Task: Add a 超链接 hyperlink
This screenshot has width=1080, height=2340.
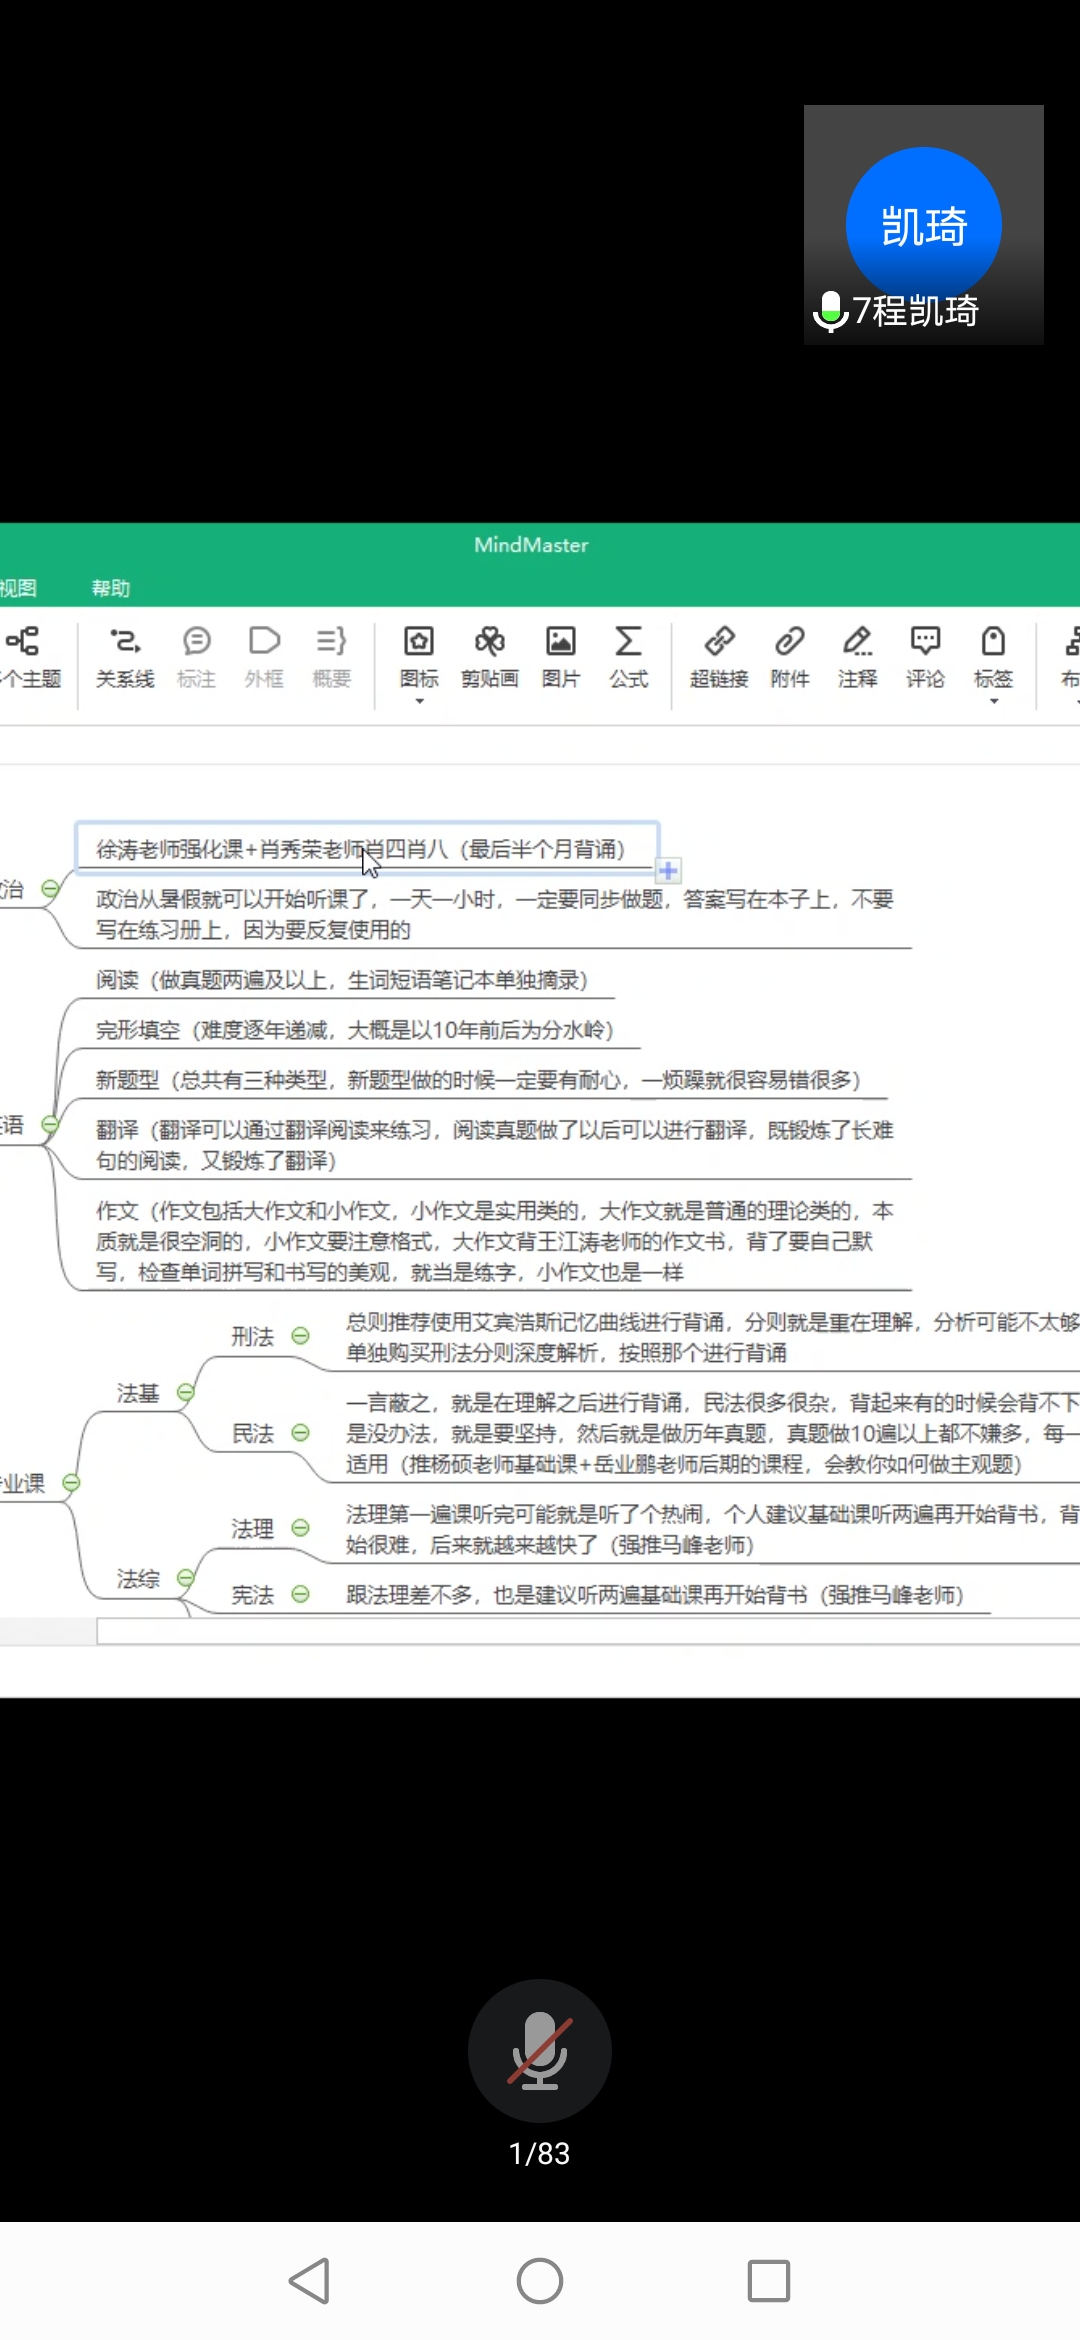Action: 719,656
